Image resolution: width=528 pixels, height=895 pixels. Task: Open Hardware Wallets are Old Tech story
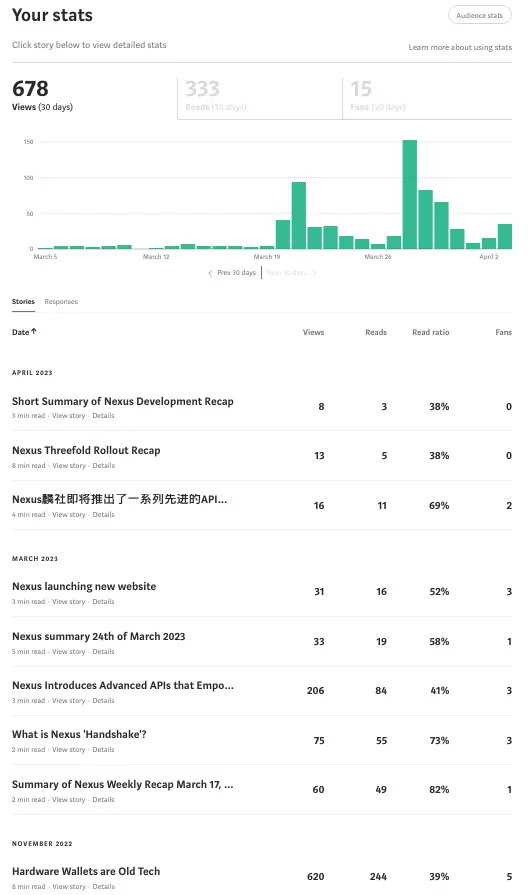click(86, 872)
